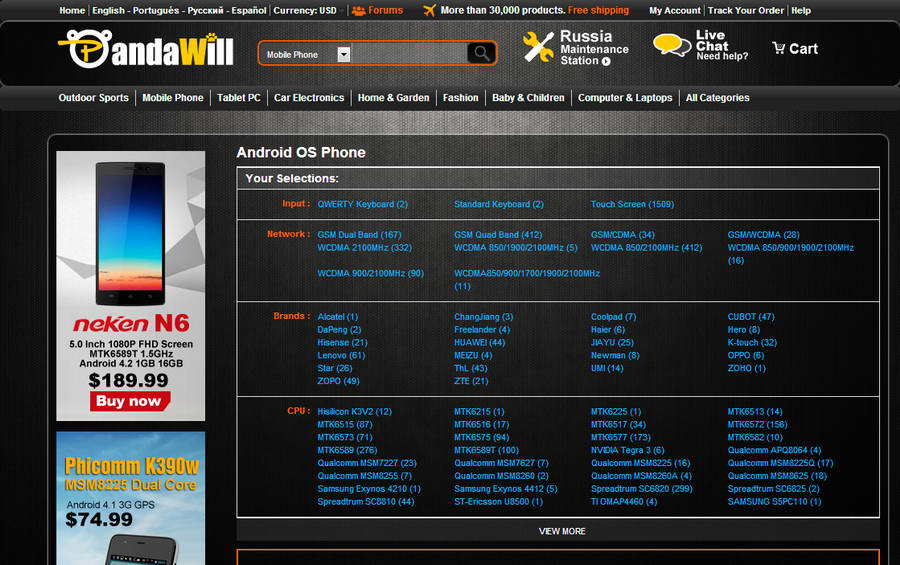The width and height of the screenshot is (900, 565).
Task: Open All Categories menu
Action: click(717, 98)
